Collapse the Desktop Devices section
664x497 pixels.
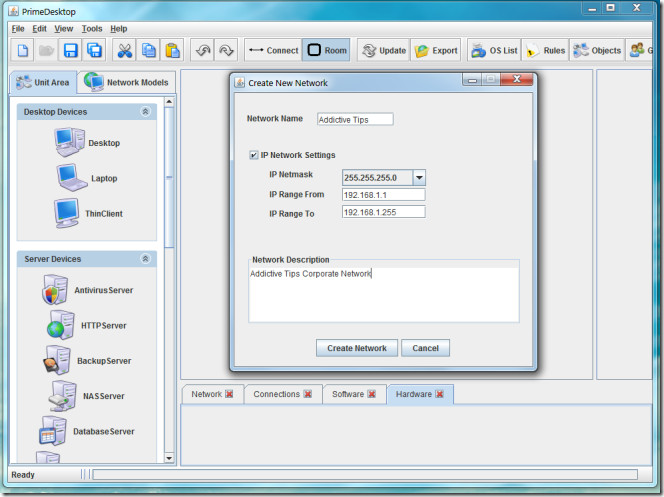click(145, 112)
